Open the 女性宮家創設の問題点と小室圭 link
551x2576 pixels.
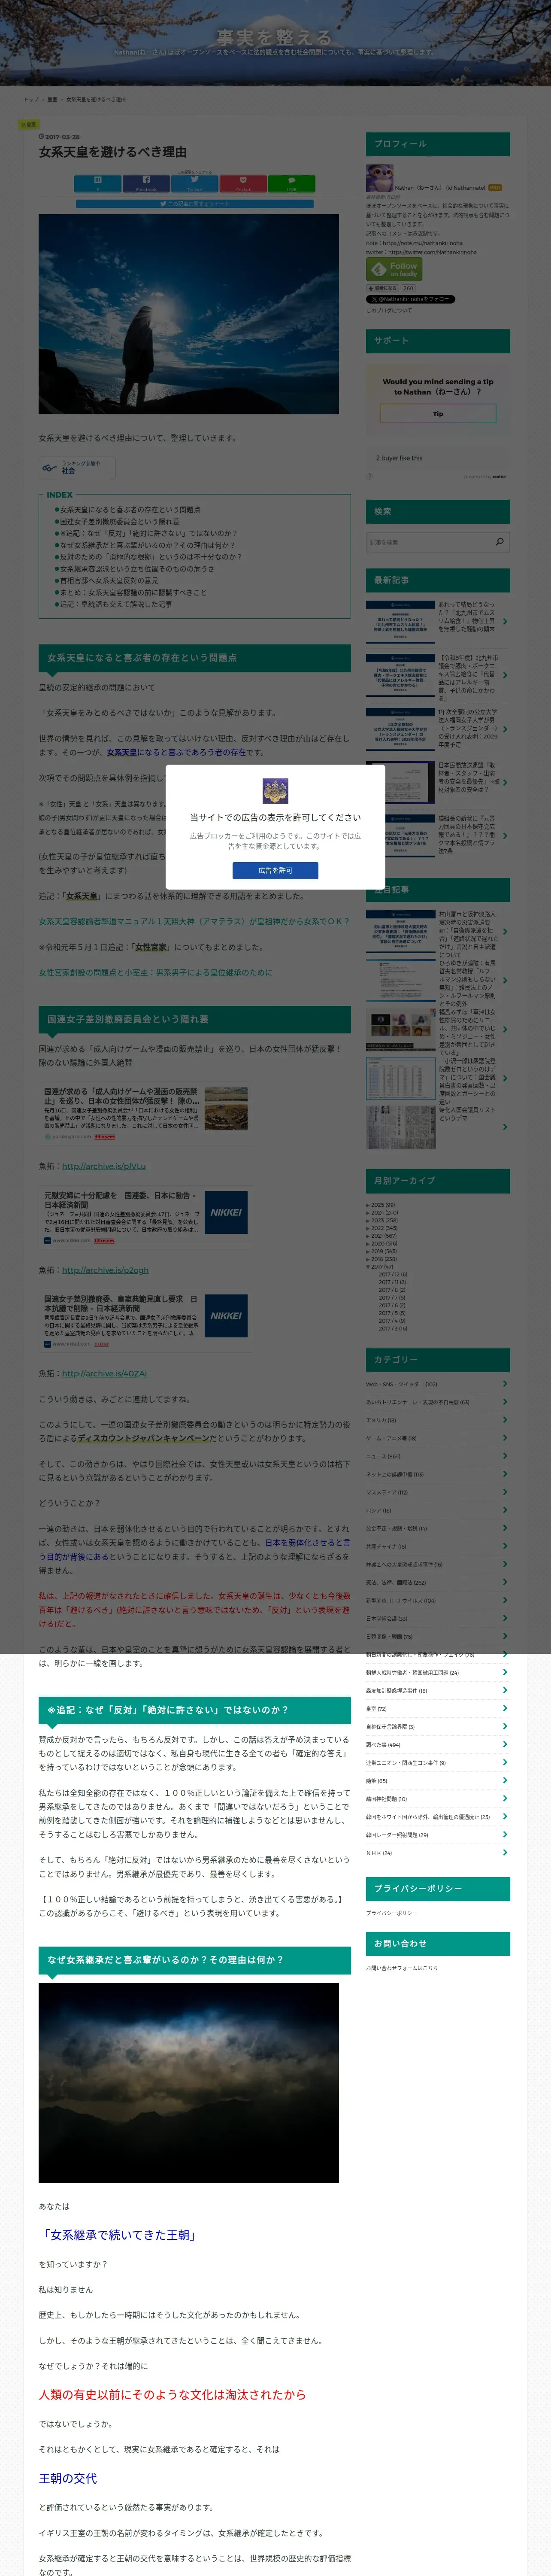coord(155,972)
